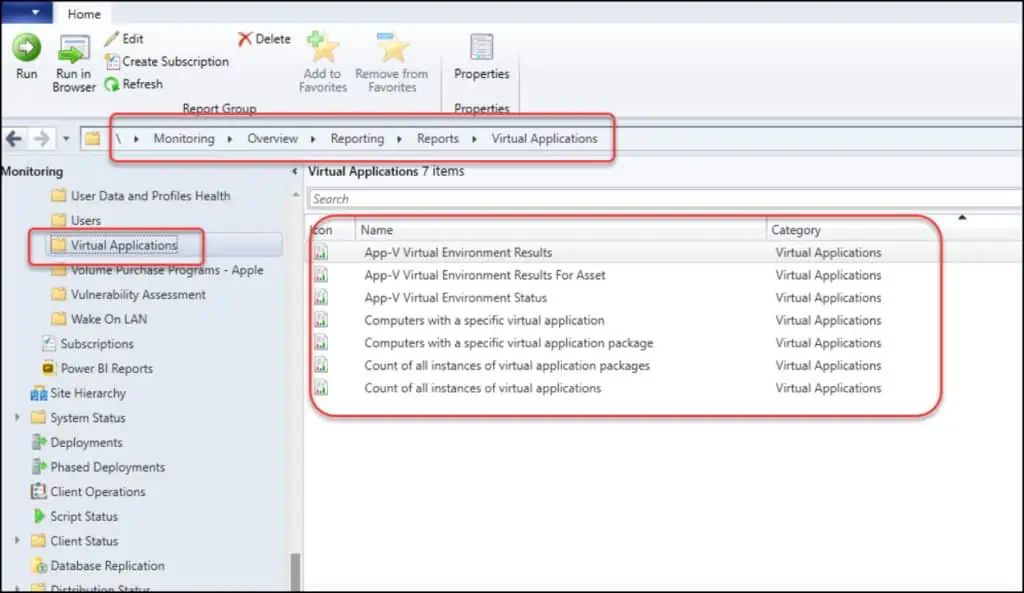Click the Database Replication node icon
The width and height of the screenshot is (1024, 593).
[x=39, y=566]
